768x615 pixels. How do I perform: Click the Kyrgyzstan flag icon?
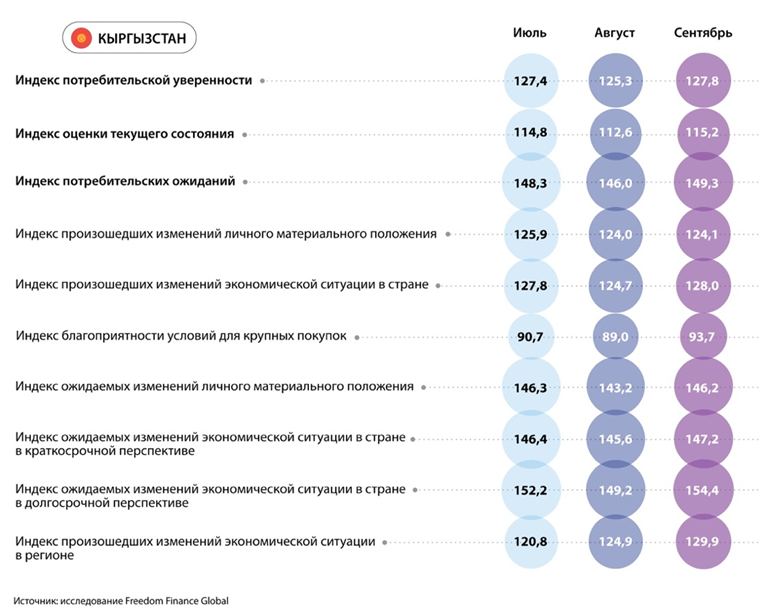[x=83, y=39]
